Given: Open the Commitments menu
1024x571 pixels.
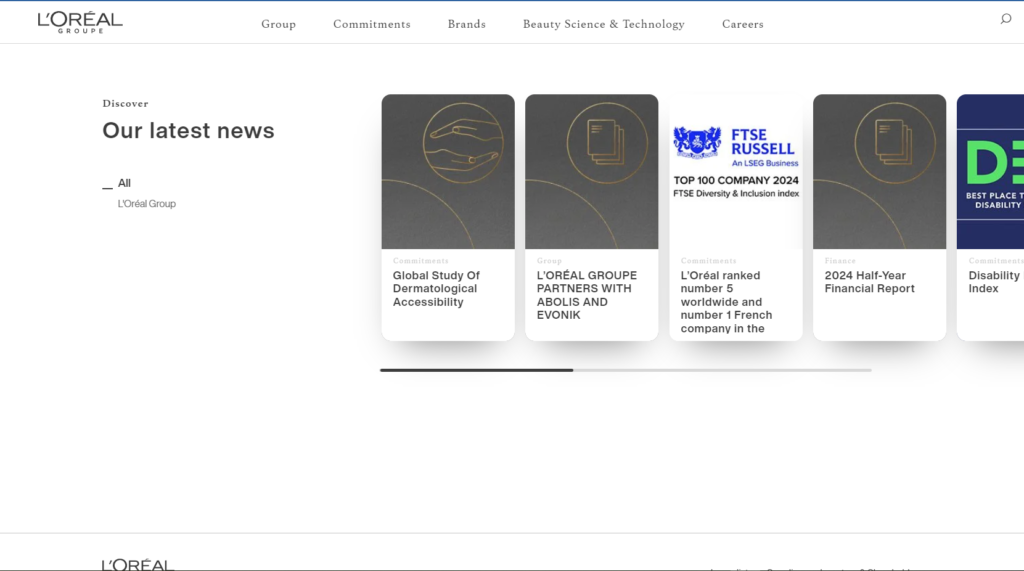Looking at the screenshot, I should point(372,24).
